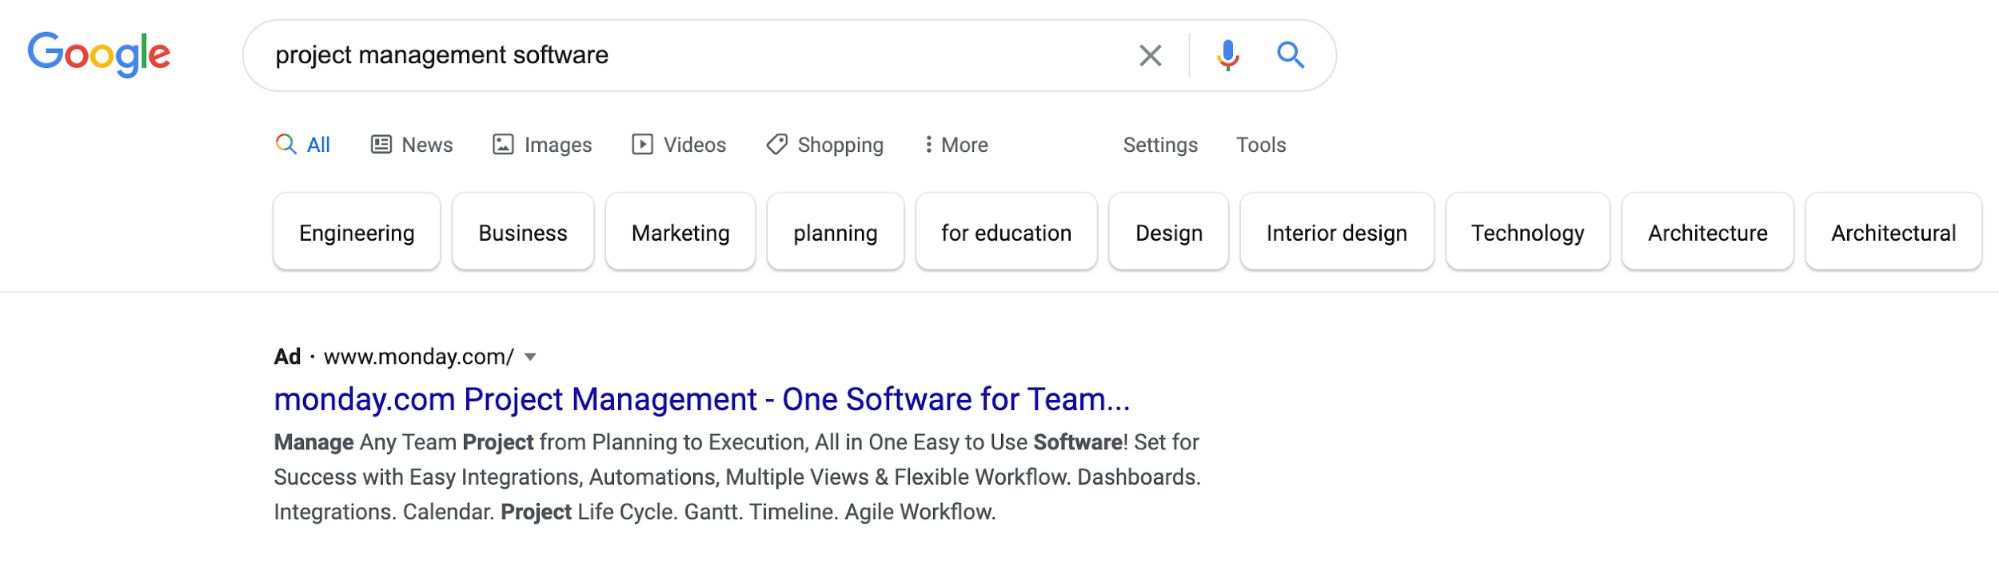Select the Design chip
This screenshot has height=567, width=1999.
[x=1169, y=232]
